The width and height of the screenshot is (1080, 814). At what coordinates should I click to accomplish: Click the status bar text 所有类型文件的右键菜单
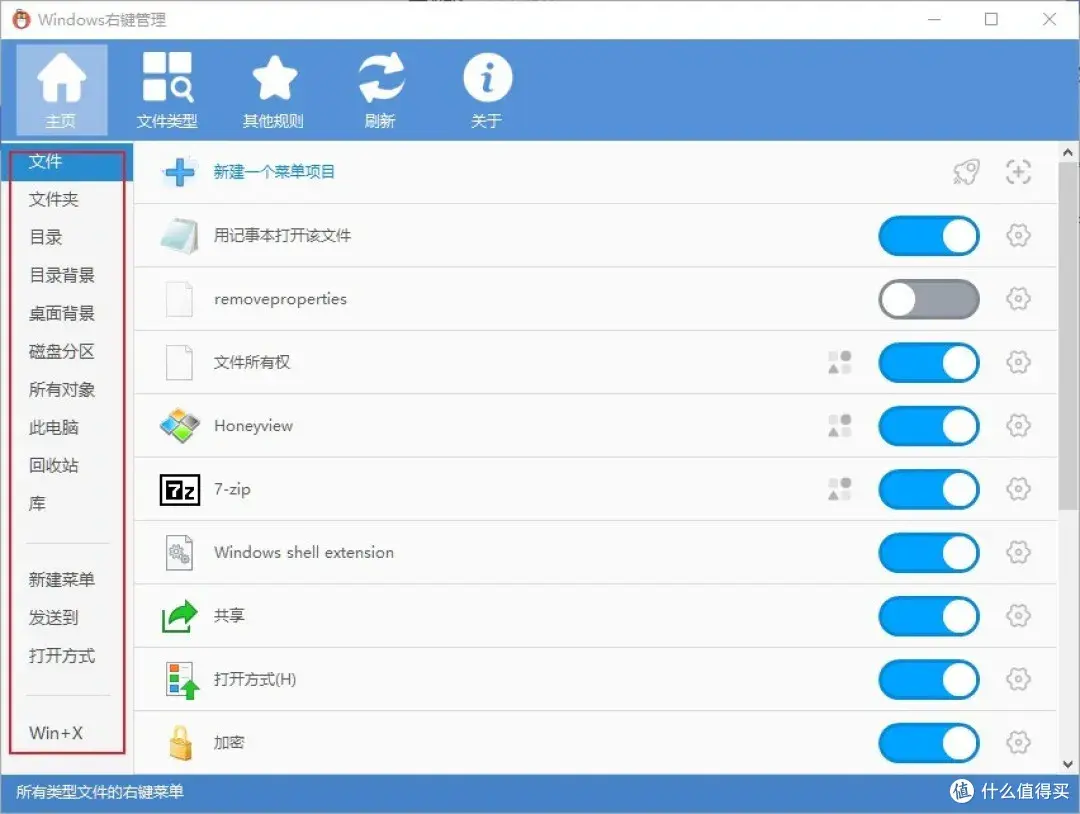tap(100, 792)
